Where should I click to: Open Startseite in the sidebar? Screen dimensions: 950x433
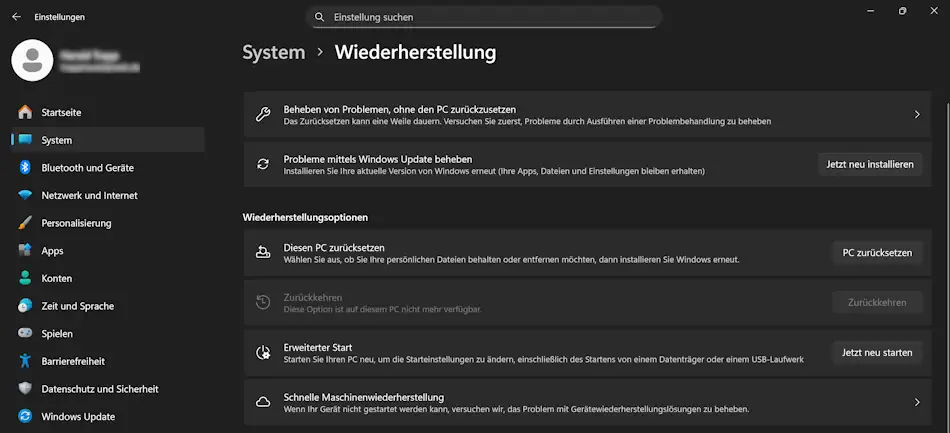pos(108,112)
